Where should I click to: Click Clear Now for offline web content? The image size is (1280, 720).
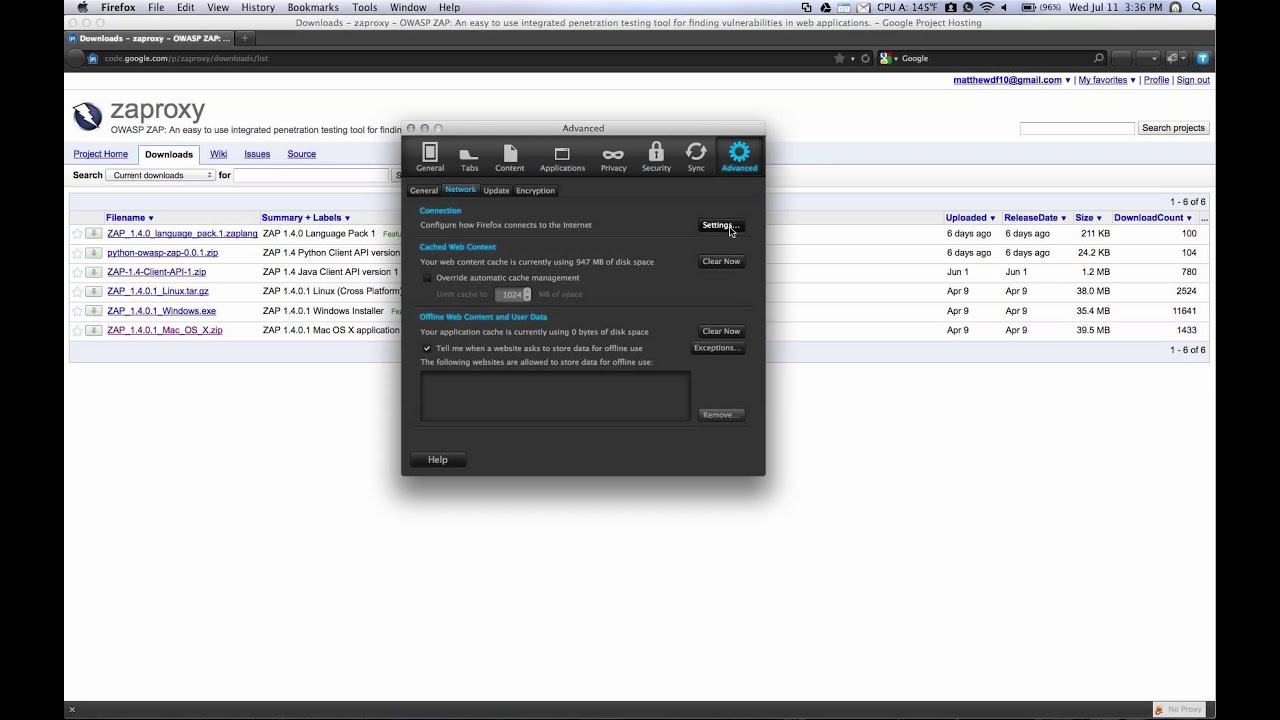click(x=721, y=332)
